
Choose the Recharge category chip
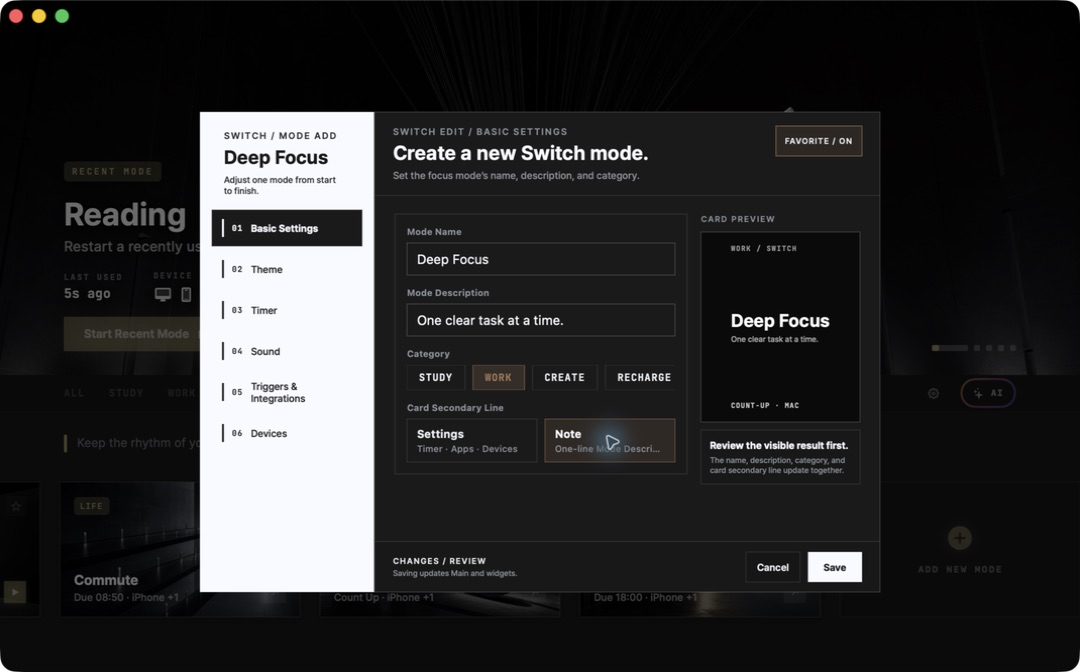point(641,377)
